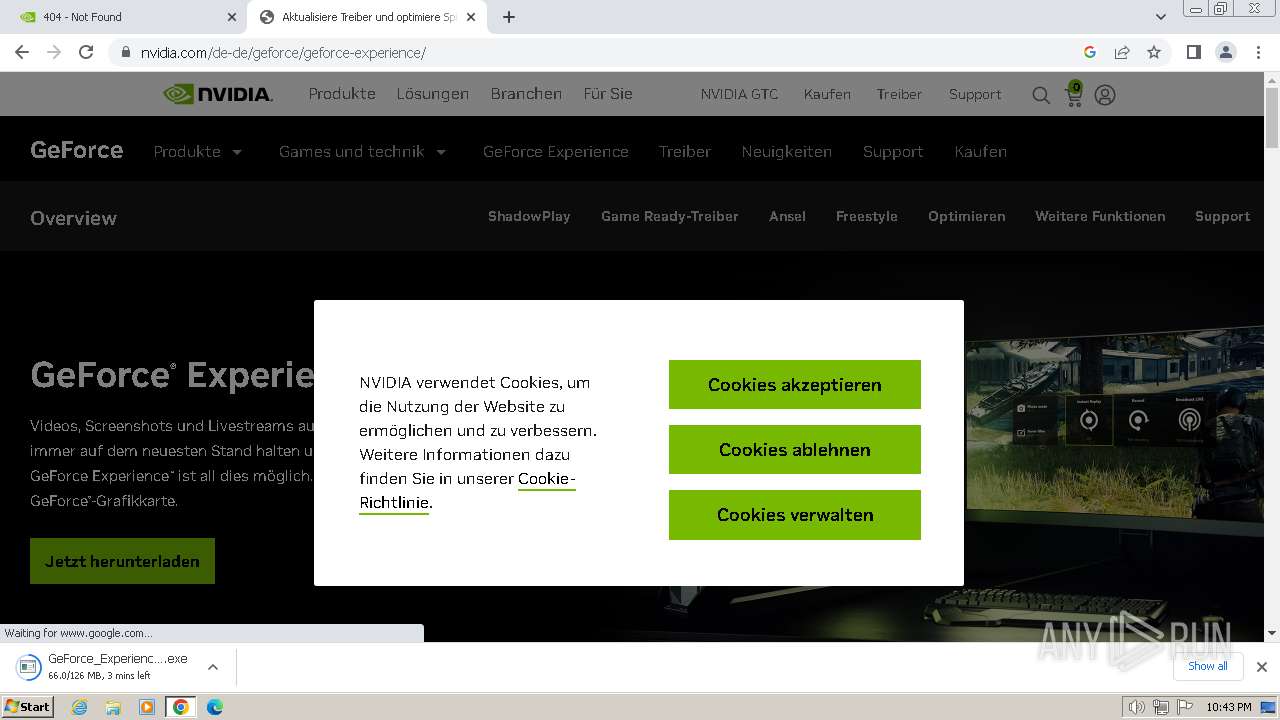Open Support in the Overview sub-navigation
Image resolution: width=1280 pixels, height=720 pixels.
click(1222, 216)
